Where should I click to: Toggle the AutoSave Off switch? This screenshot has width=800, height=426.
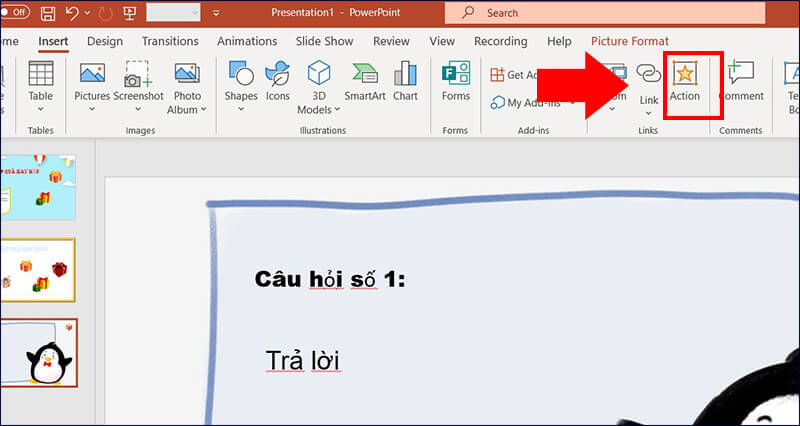tap(15, 13)
